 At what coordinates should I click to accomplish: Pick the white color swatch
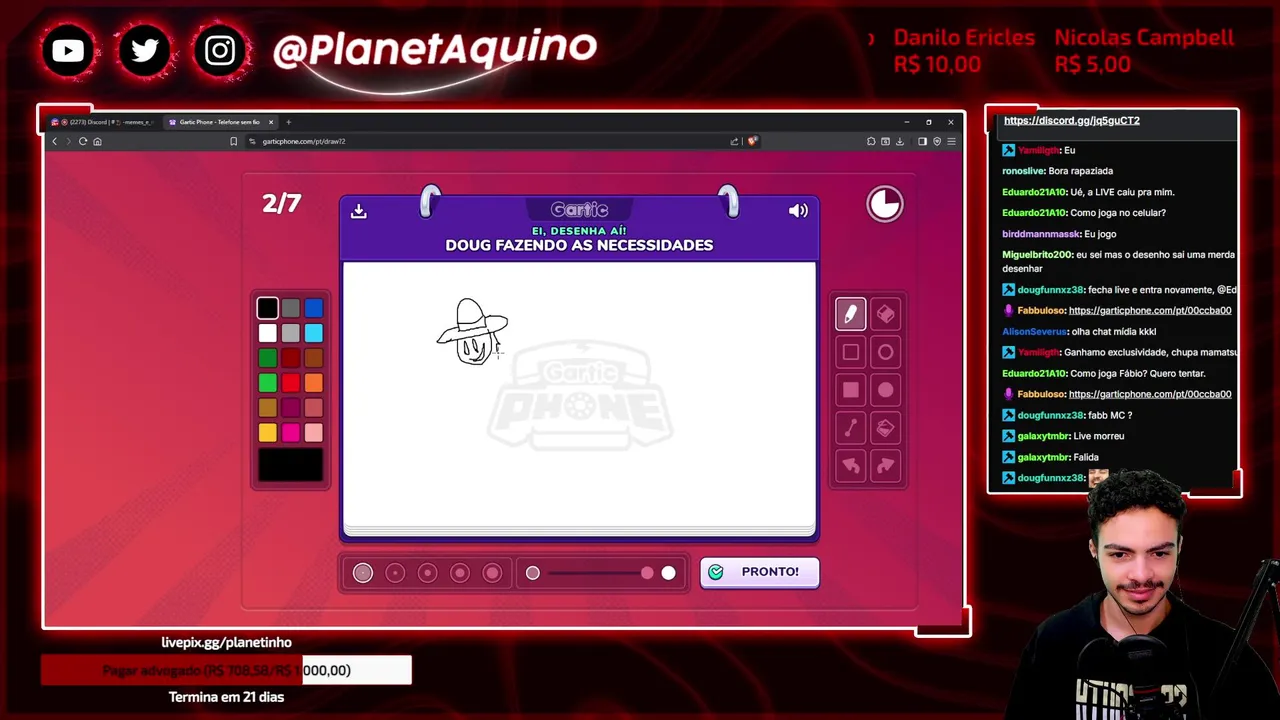coord(267,333)
